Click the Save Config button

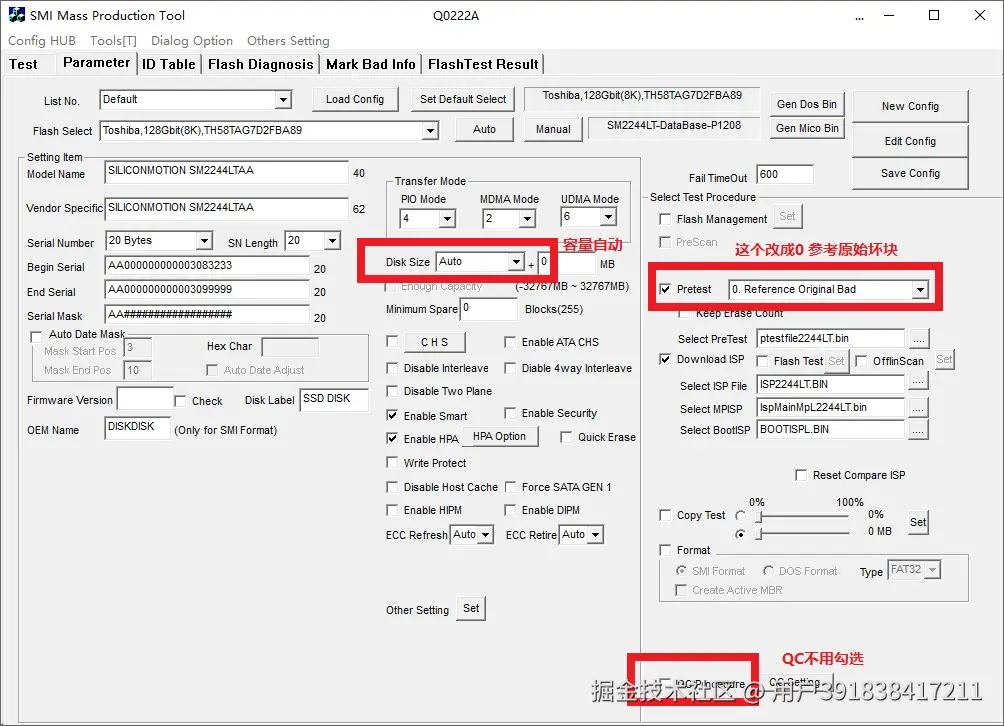click(x=910, y=173)
